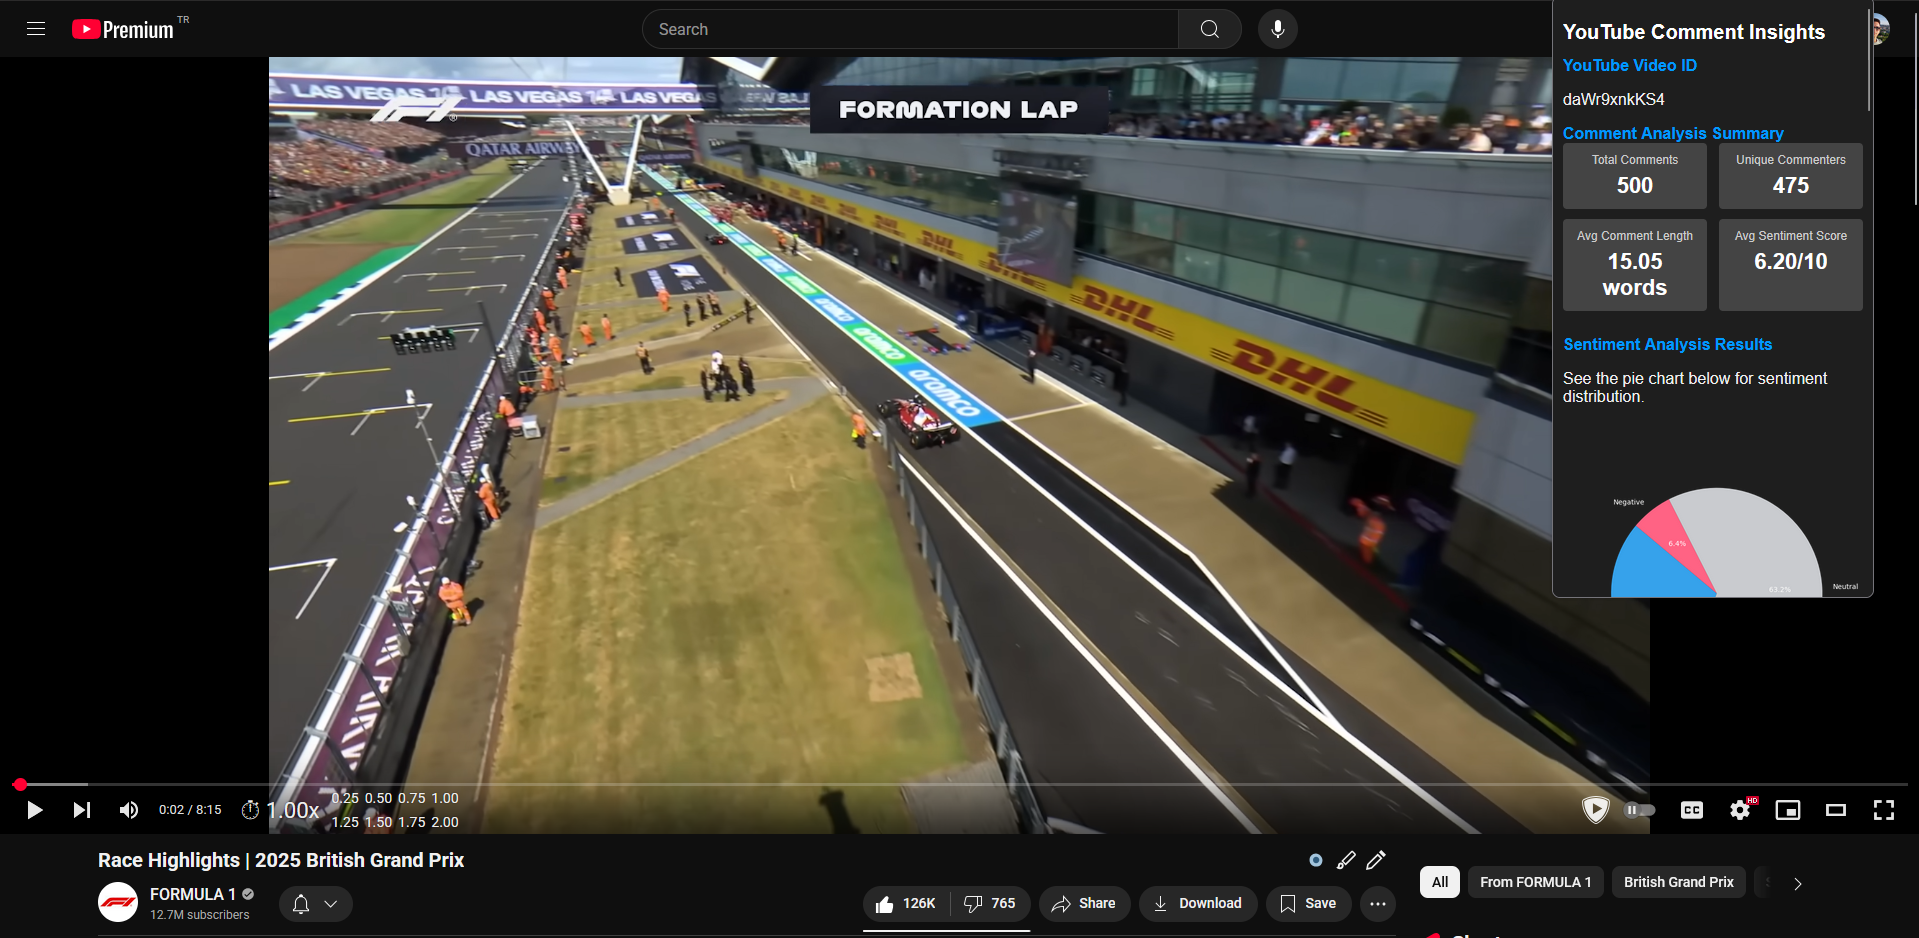This screenshot has height=938, width=1919.
Task: Toggle the autoplay switch
Action: click(x=1640, y=810)
